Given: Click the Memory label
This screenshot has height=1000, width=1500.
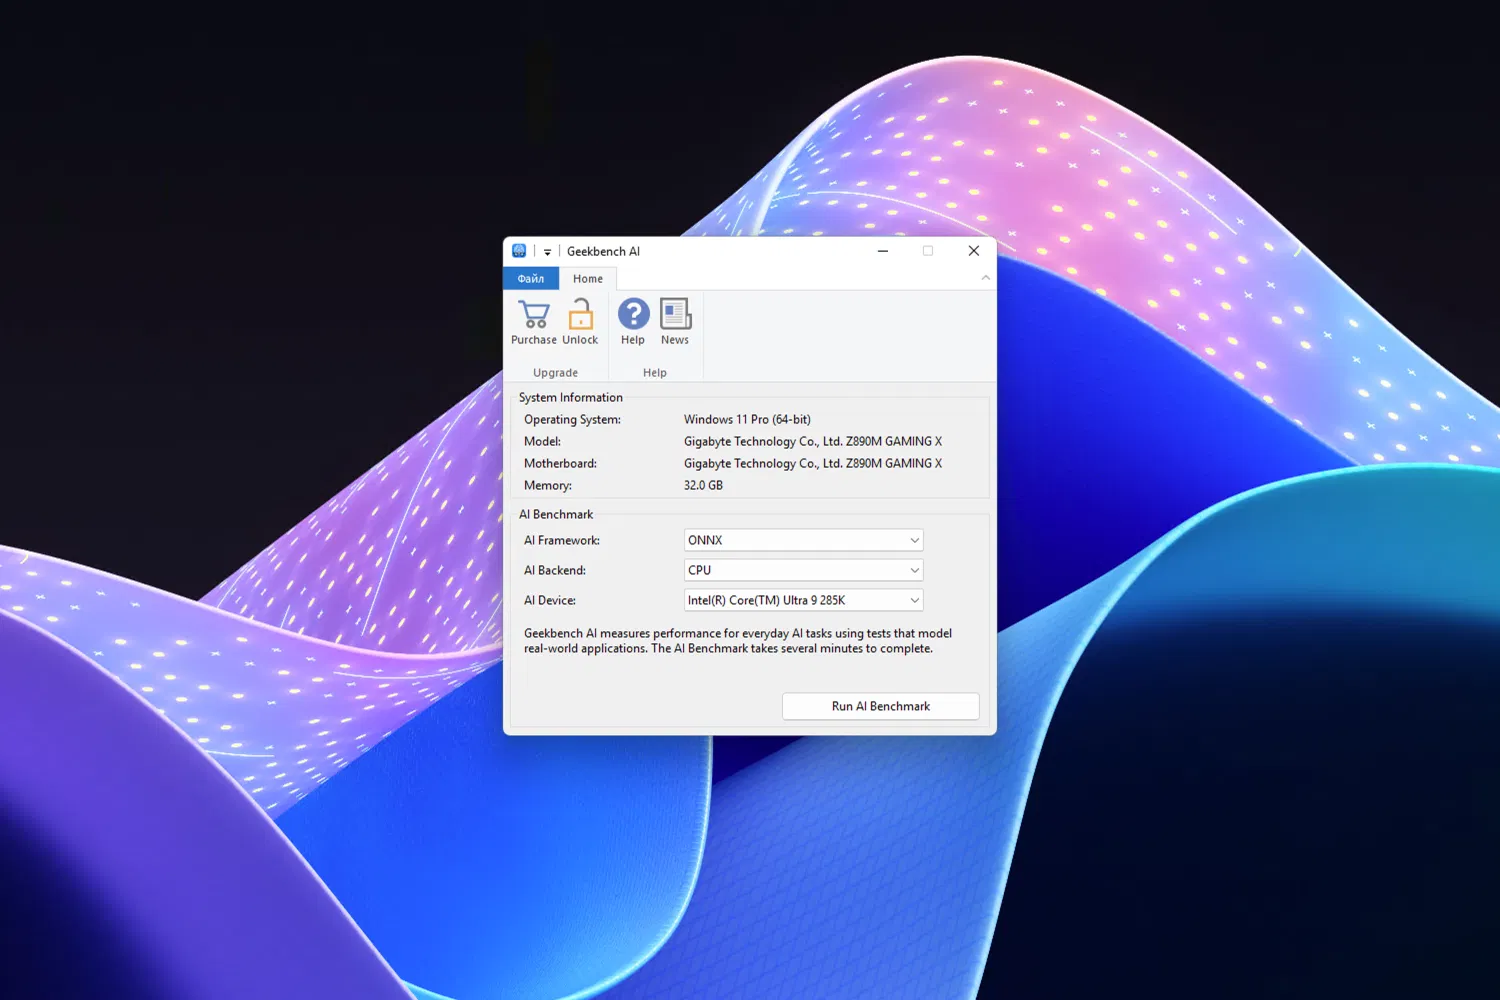Looking at the screenshot, I should pos(548,486).
